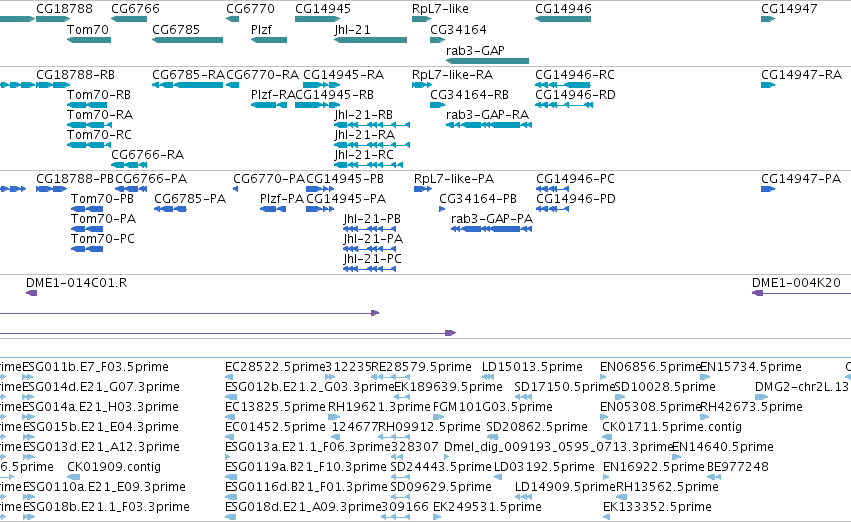Click the FGM101G03.5prime EST label
This screenshot has height=522, width=851.
click(493, 408)
